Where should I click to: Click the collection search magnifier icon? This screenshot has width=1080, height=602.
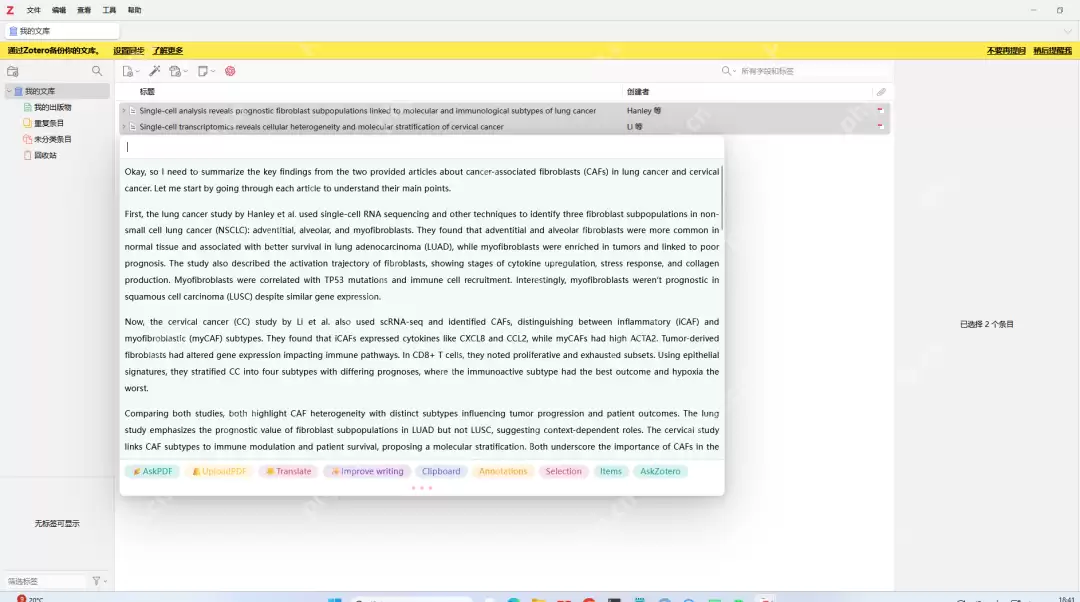click(97, 71)
